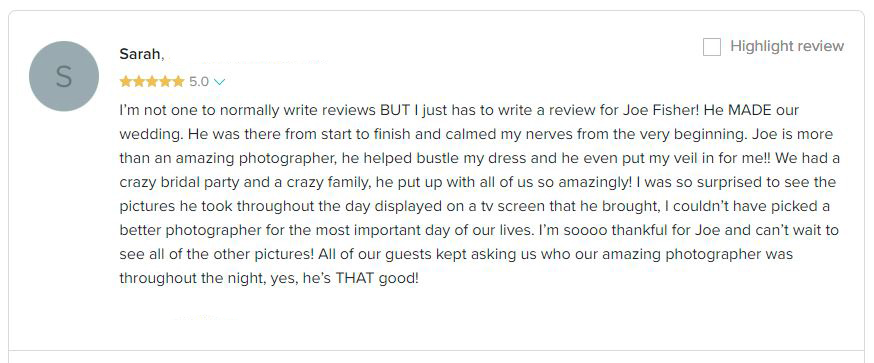Click the second gold rating star
The image size is (874, 363).
point(139,82)
